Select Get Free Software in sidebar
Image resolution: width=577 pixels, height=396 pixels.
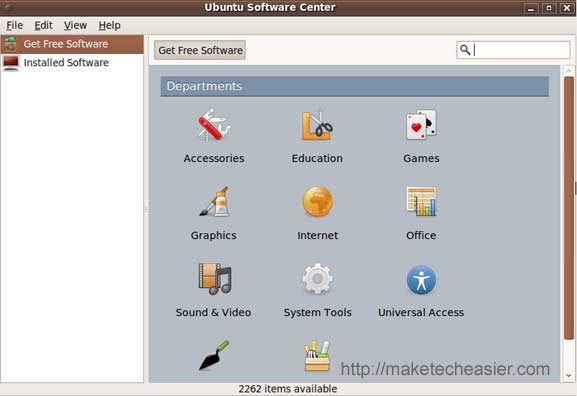point(72,44)
